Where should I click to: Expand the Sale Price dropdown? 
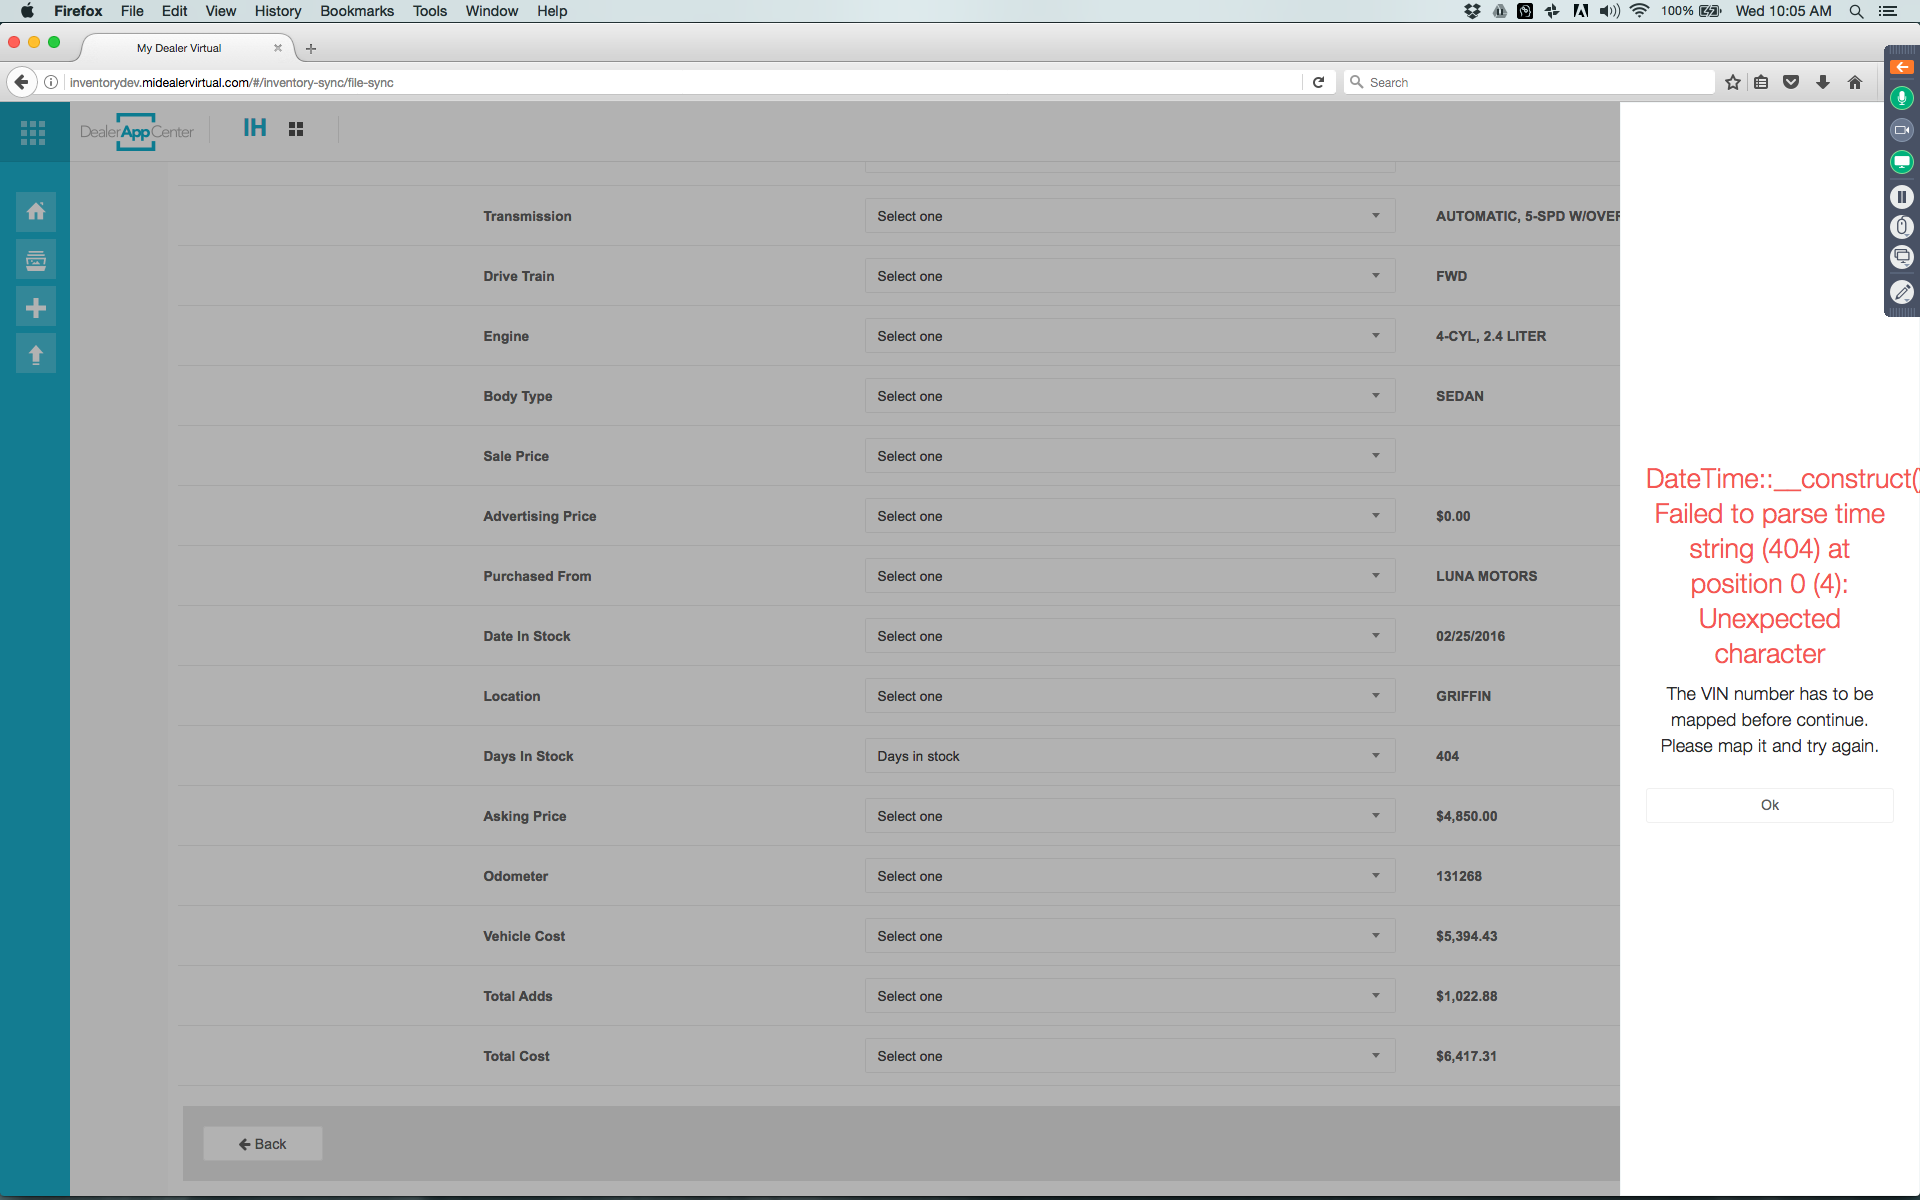click(x=1130, y=456)
